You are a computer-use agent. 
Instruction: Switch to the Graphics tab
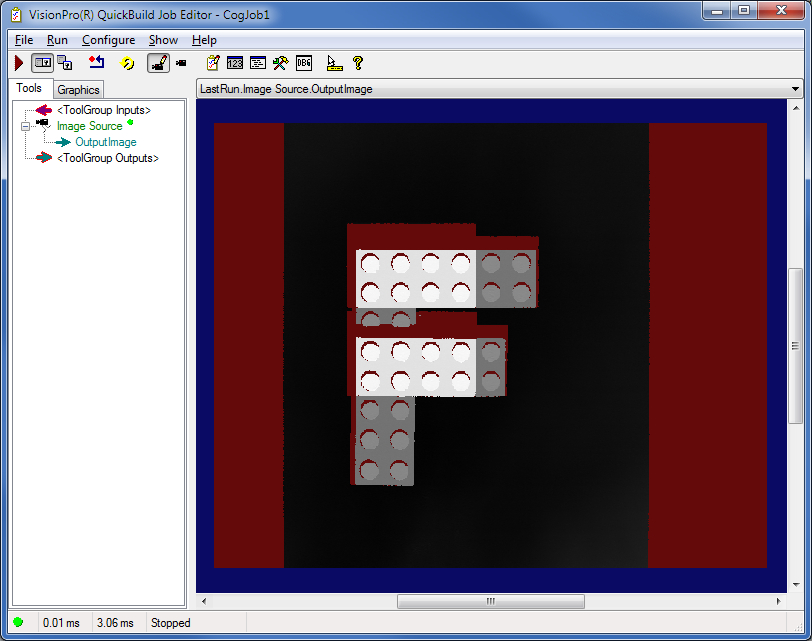coord(78,90)
